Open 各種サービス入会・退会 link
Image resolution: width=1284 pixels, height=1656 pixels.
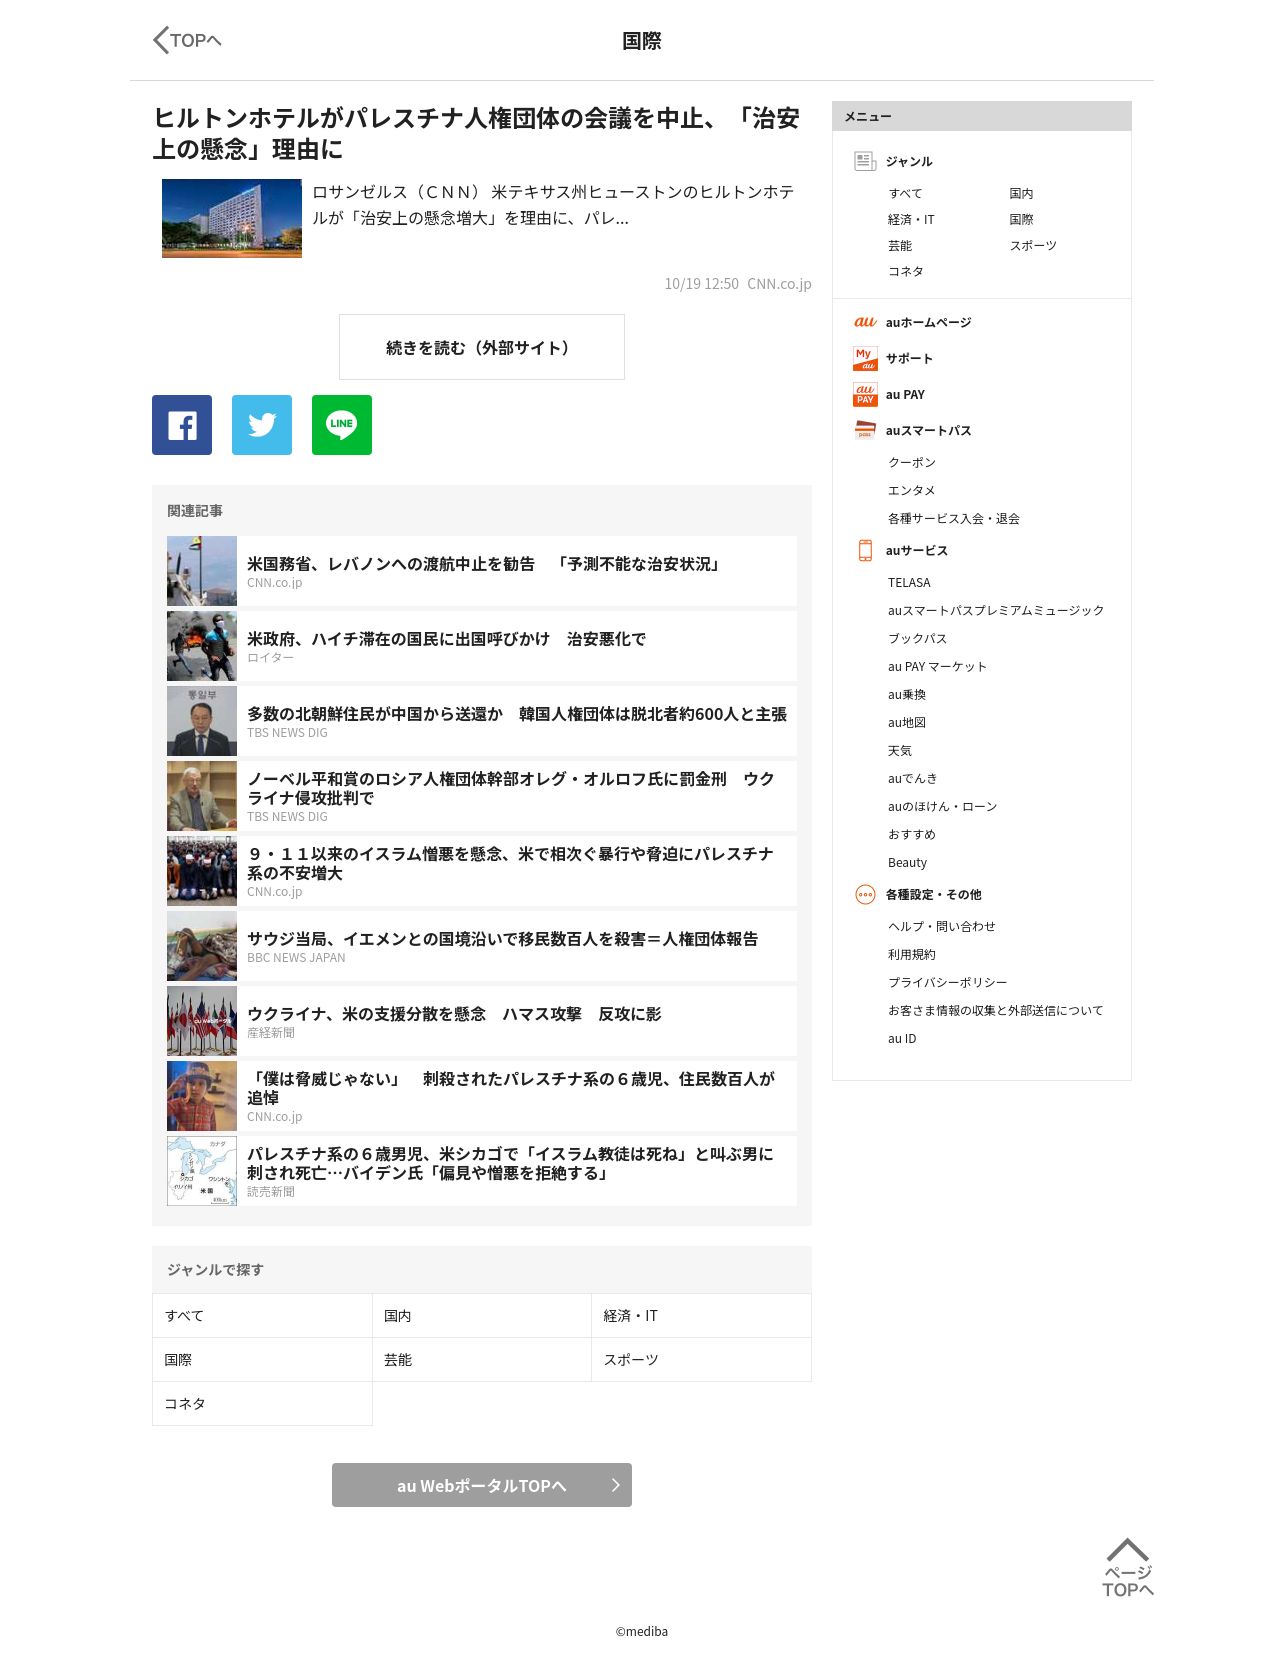[x=954, y=518]
